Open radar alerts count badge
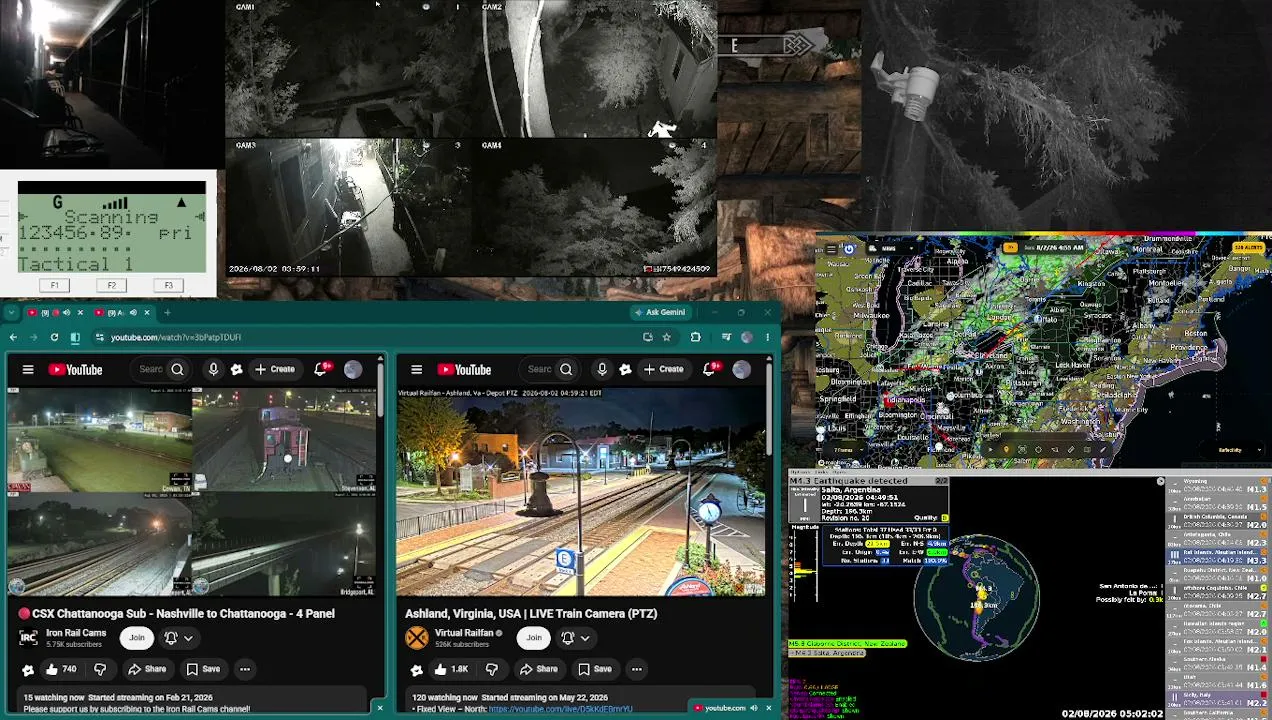This screenshot has width=1272, height=720. pos(1249,247)
